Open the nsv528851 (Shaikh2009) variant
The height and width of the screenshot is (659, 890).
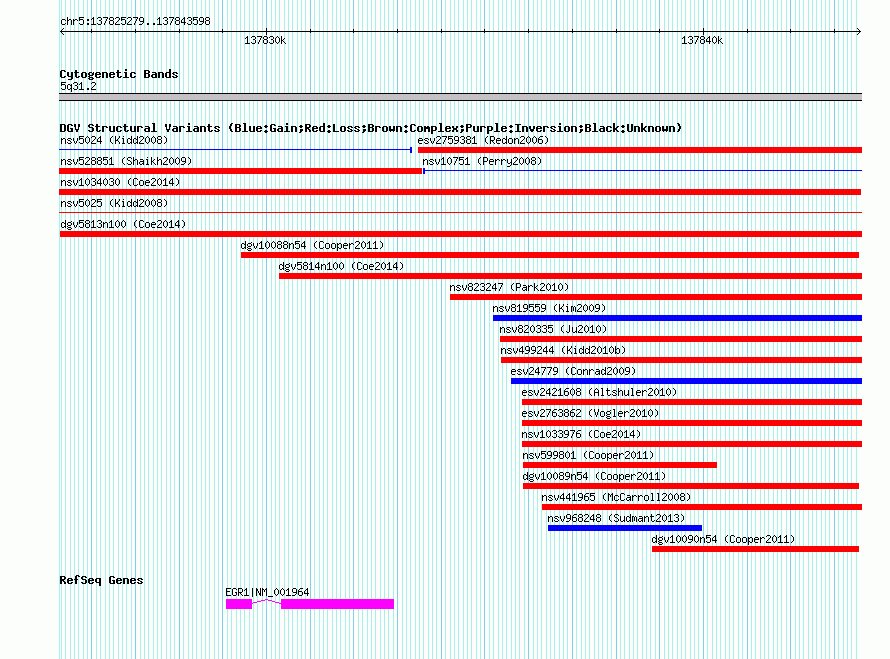coord(126,161)
